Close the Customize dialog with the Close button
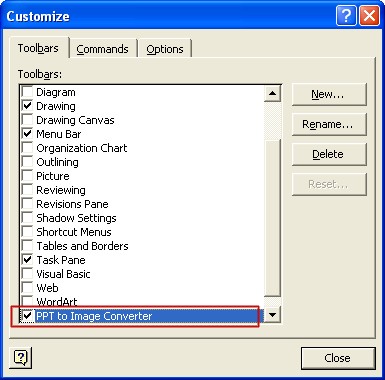385x380 pixels. tap(338, 358)
